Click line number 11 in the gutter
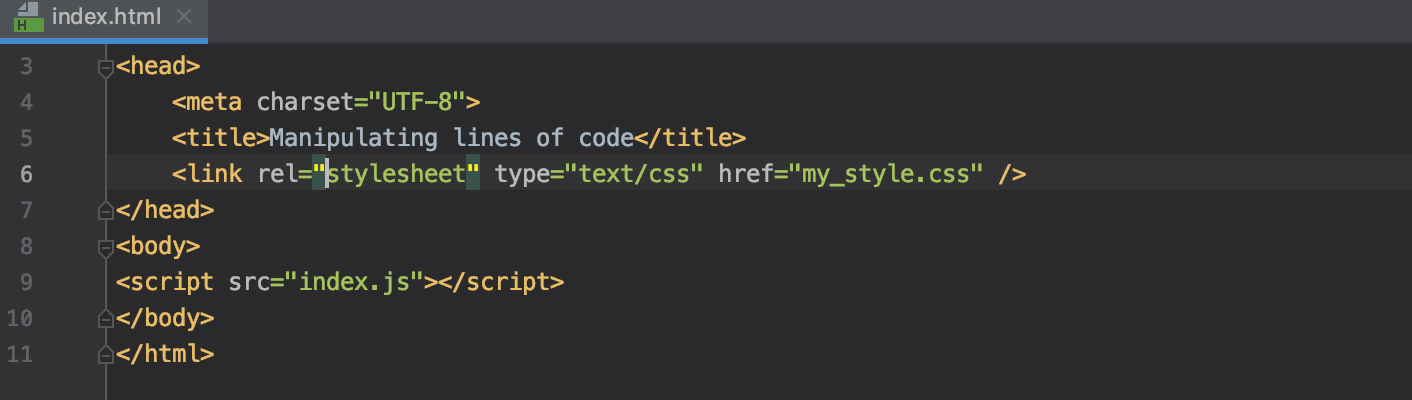 point(22,354)
